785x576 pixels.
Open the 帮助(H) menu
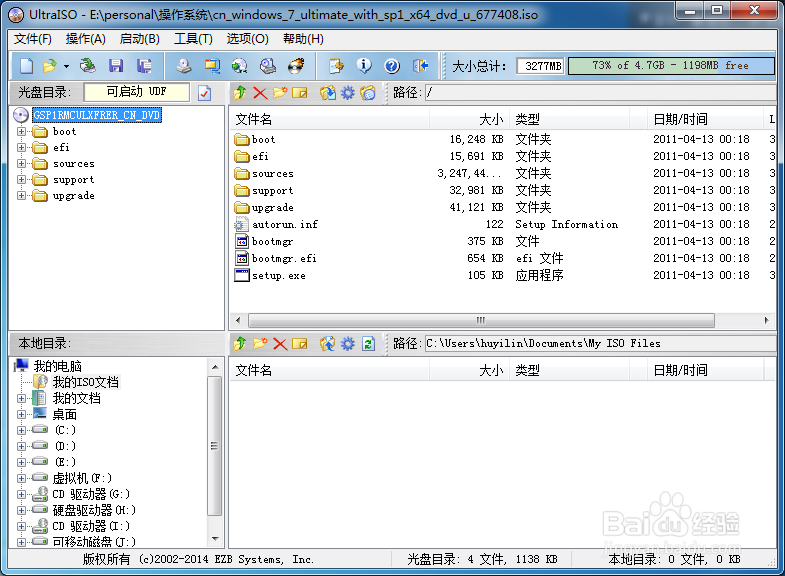point(303,39)
